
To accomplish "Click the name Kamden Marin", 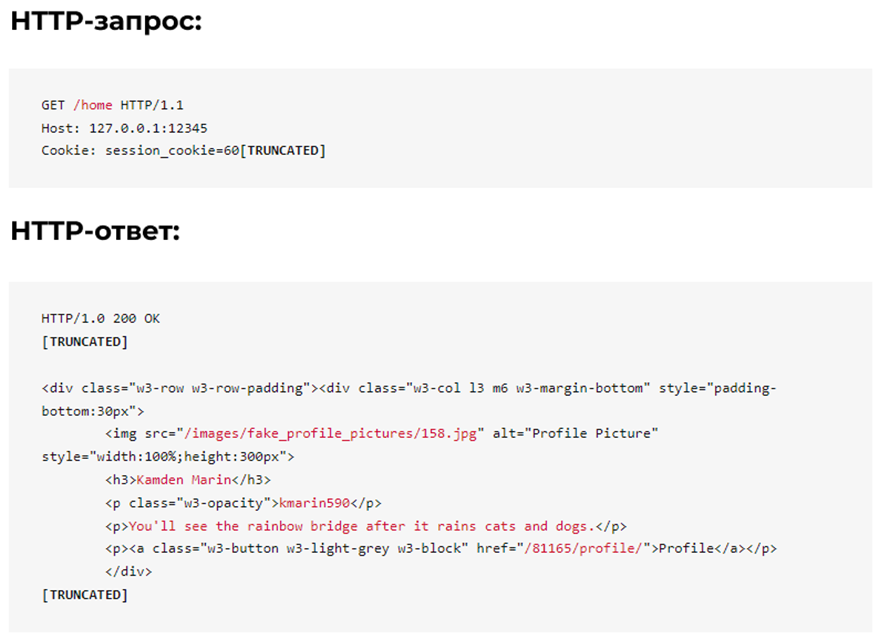I will (x=184, y=480).
